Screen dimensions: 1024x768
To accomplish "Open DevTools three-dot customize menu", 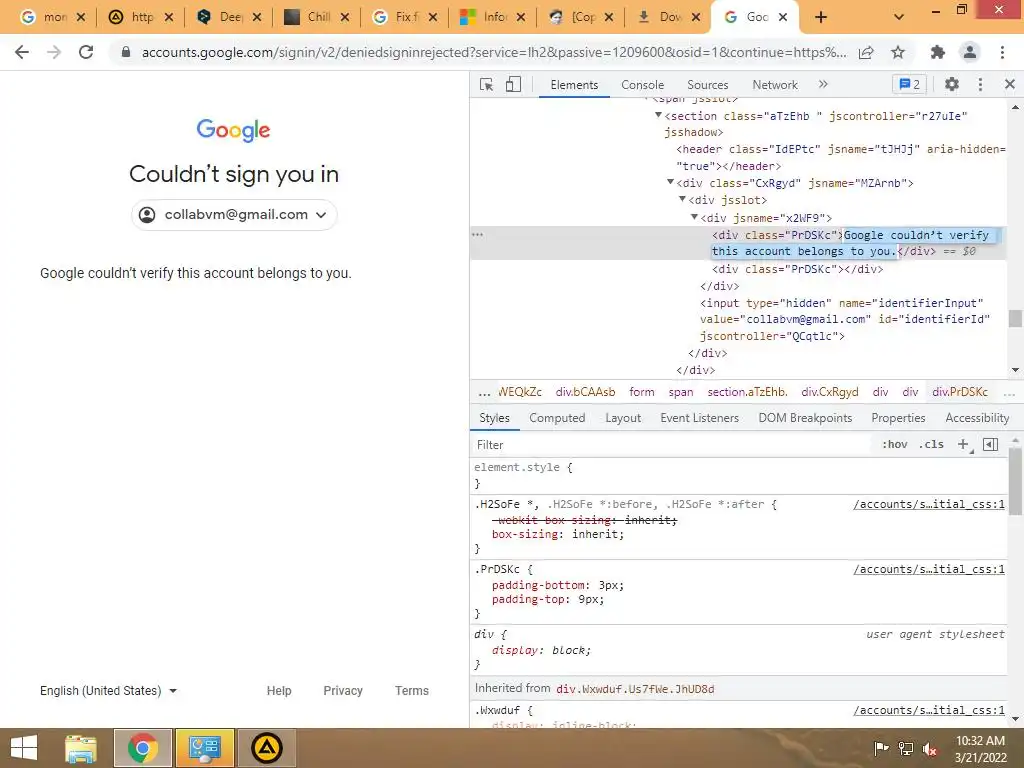I will pyautogui.click(x=980, y=84).
